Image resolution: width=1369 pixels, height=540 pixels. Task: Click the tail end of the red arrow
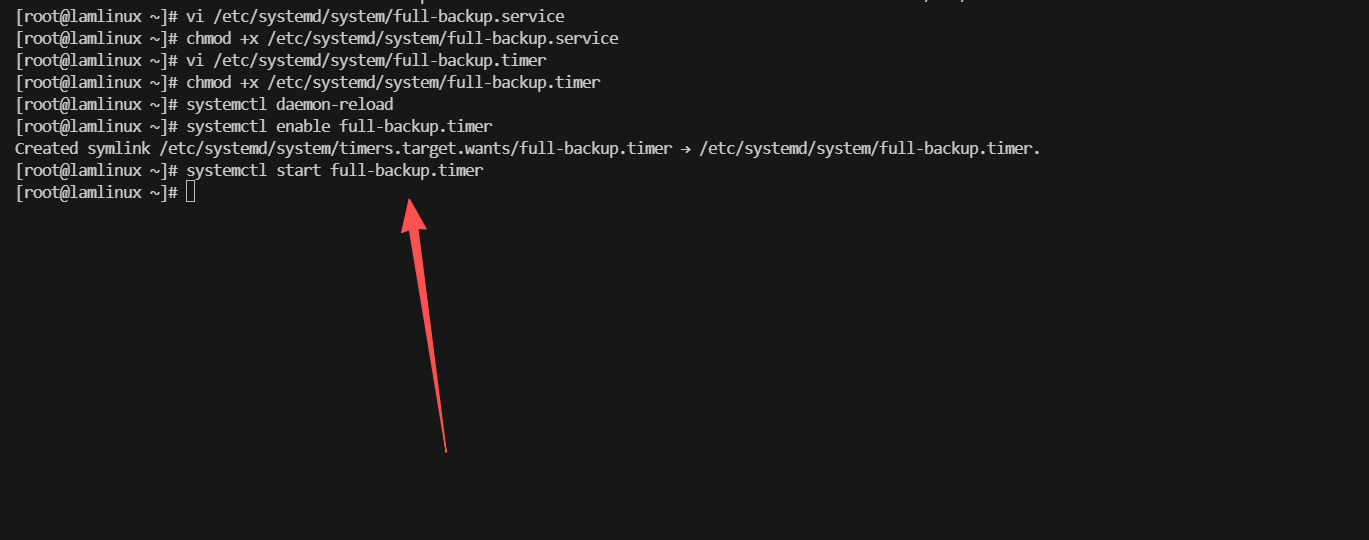click(445, 450)
